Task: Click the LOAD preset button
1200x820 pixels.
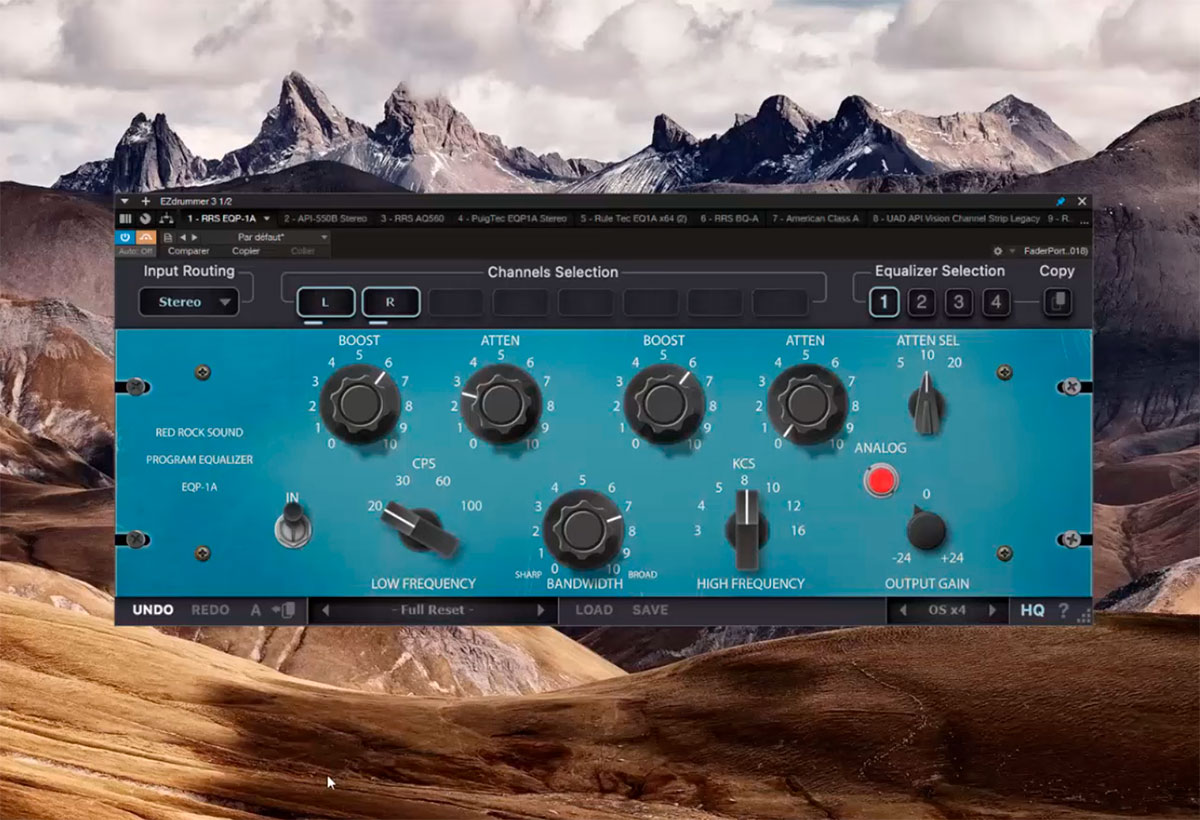Action: click(594, 610)
